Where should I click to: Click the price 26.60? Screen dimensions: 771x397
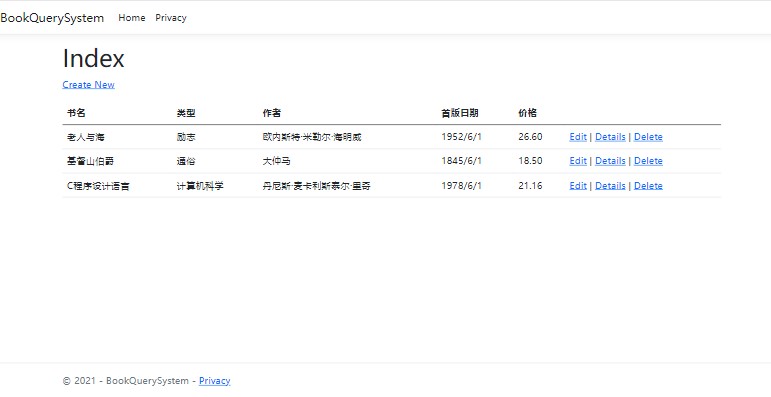click(x=530, y=137)
